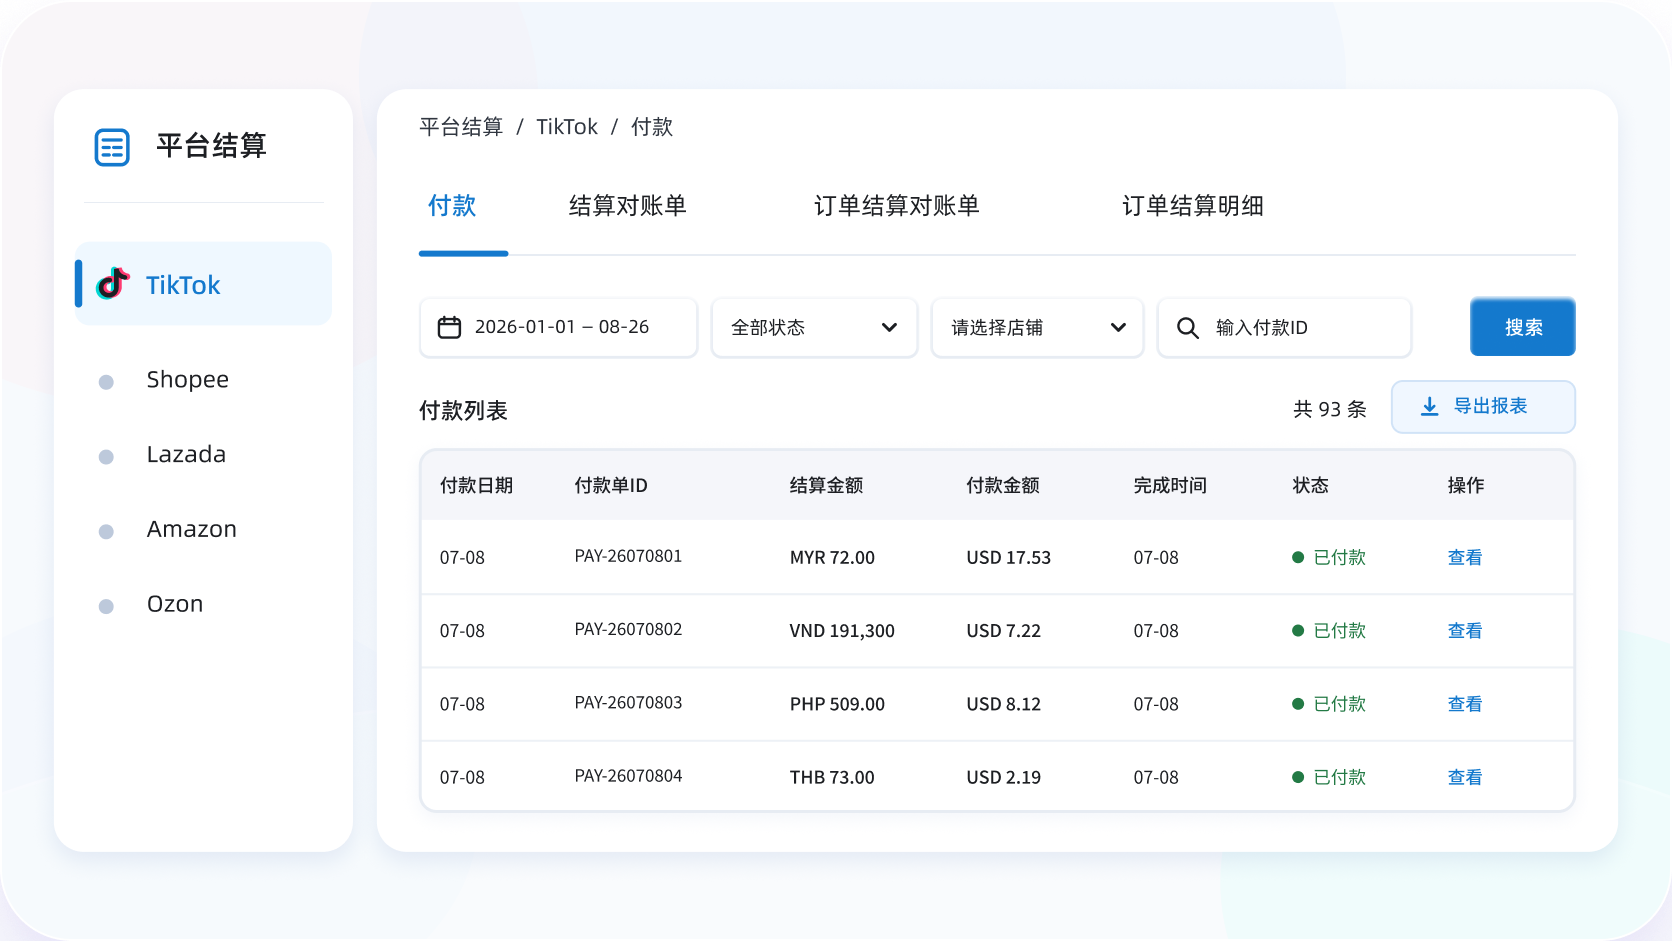Click 查看 for PAY-26070804
This screenshot has height=941, width=1672.
click(x=1465, y=778)
